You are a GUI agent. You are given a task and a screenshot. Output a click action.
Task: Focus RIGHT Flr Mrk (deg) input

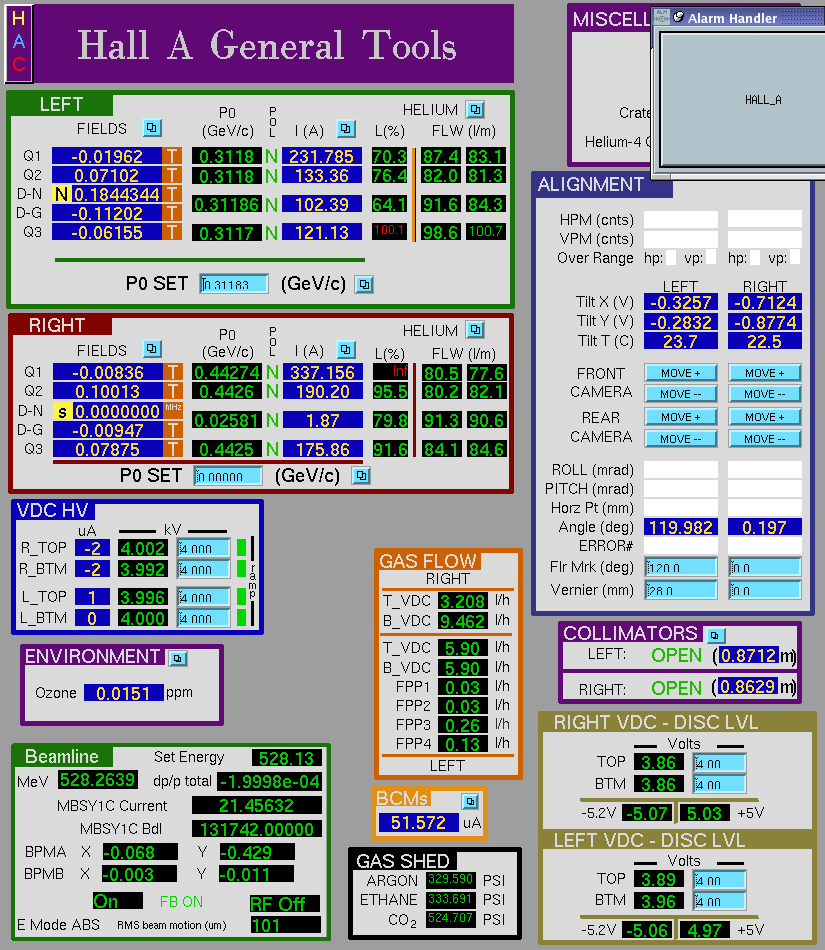click(765, 567)
